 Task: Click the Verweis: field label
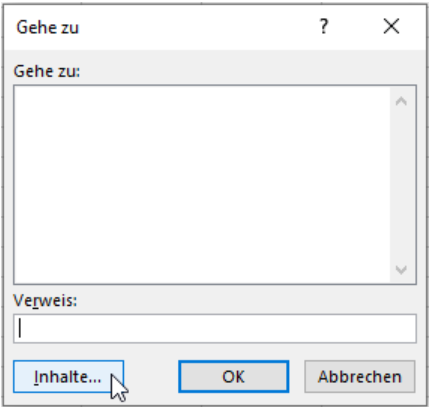pos(45,301)
